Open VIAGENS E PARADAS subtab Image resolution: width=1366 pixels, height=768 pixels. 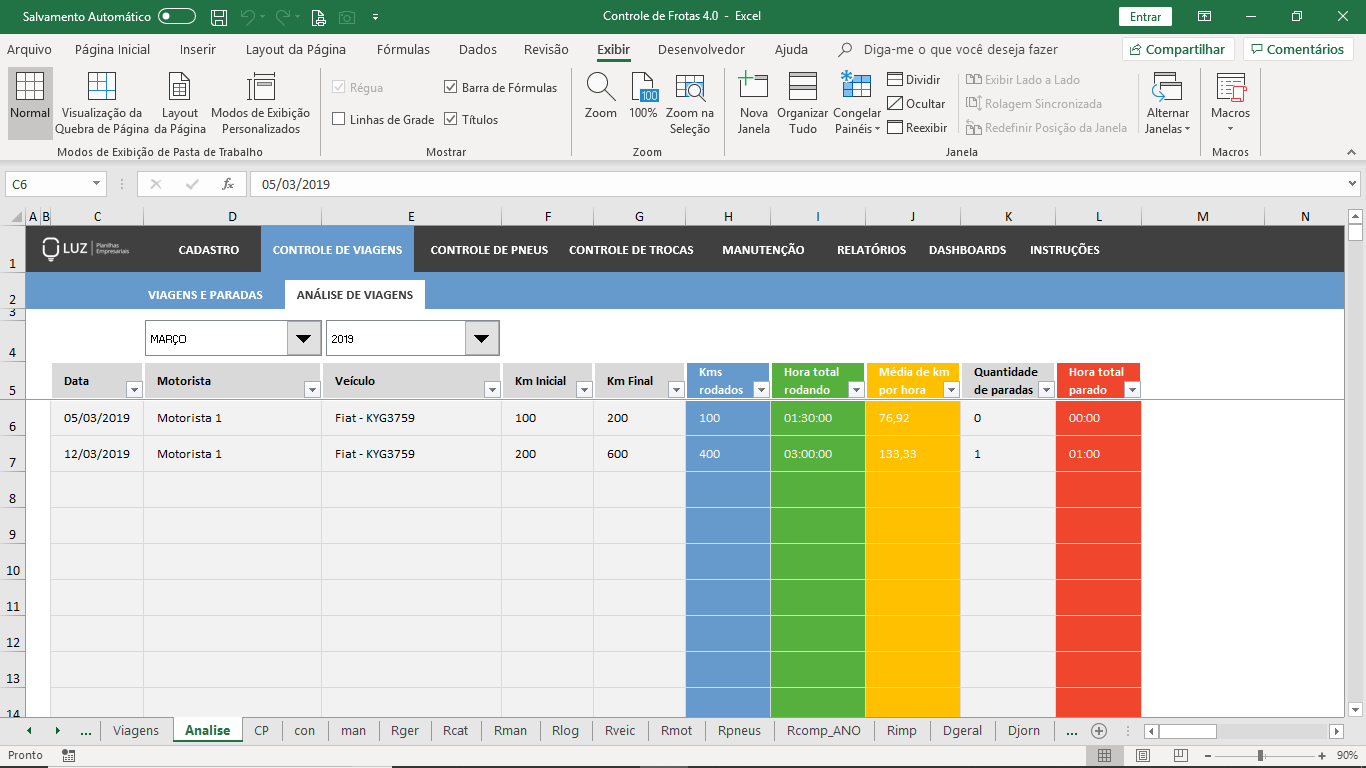[x=205, y=295]
